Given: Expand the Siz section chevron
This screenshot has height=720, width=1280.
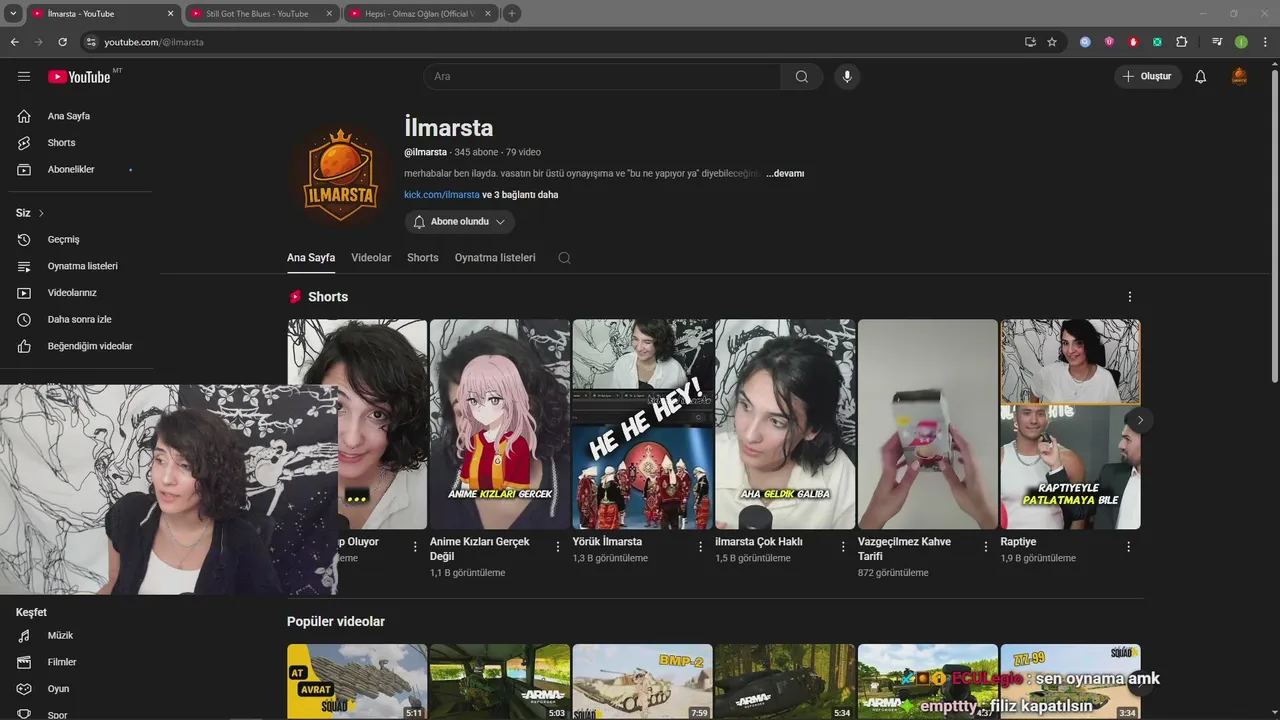Looking at the screenshot, I should (x=41, y=213).
